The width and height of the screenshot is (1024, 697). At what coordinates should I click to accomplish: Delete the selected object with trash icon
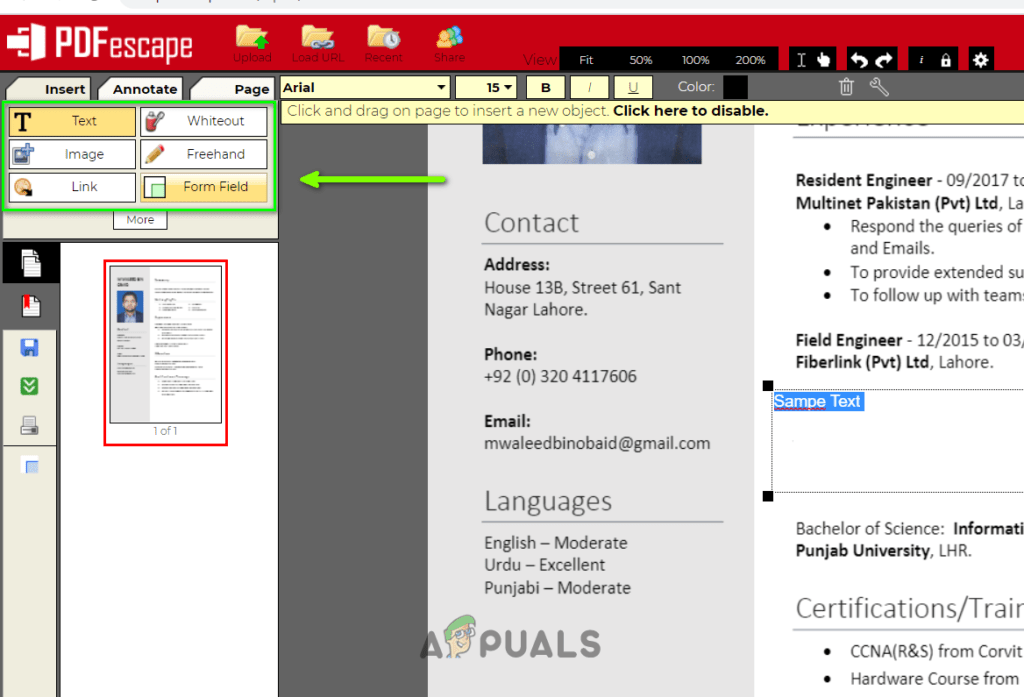coord(846,87)
